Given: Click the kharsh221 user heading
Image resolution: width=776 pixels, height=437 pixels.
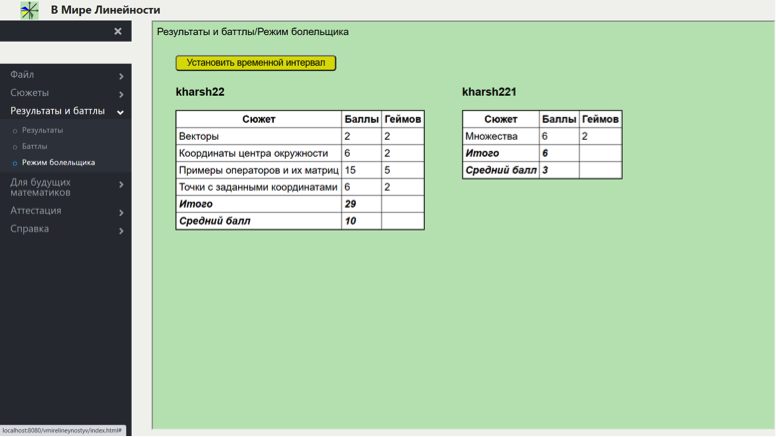Looking at the screenshot, I should (489, 92).
